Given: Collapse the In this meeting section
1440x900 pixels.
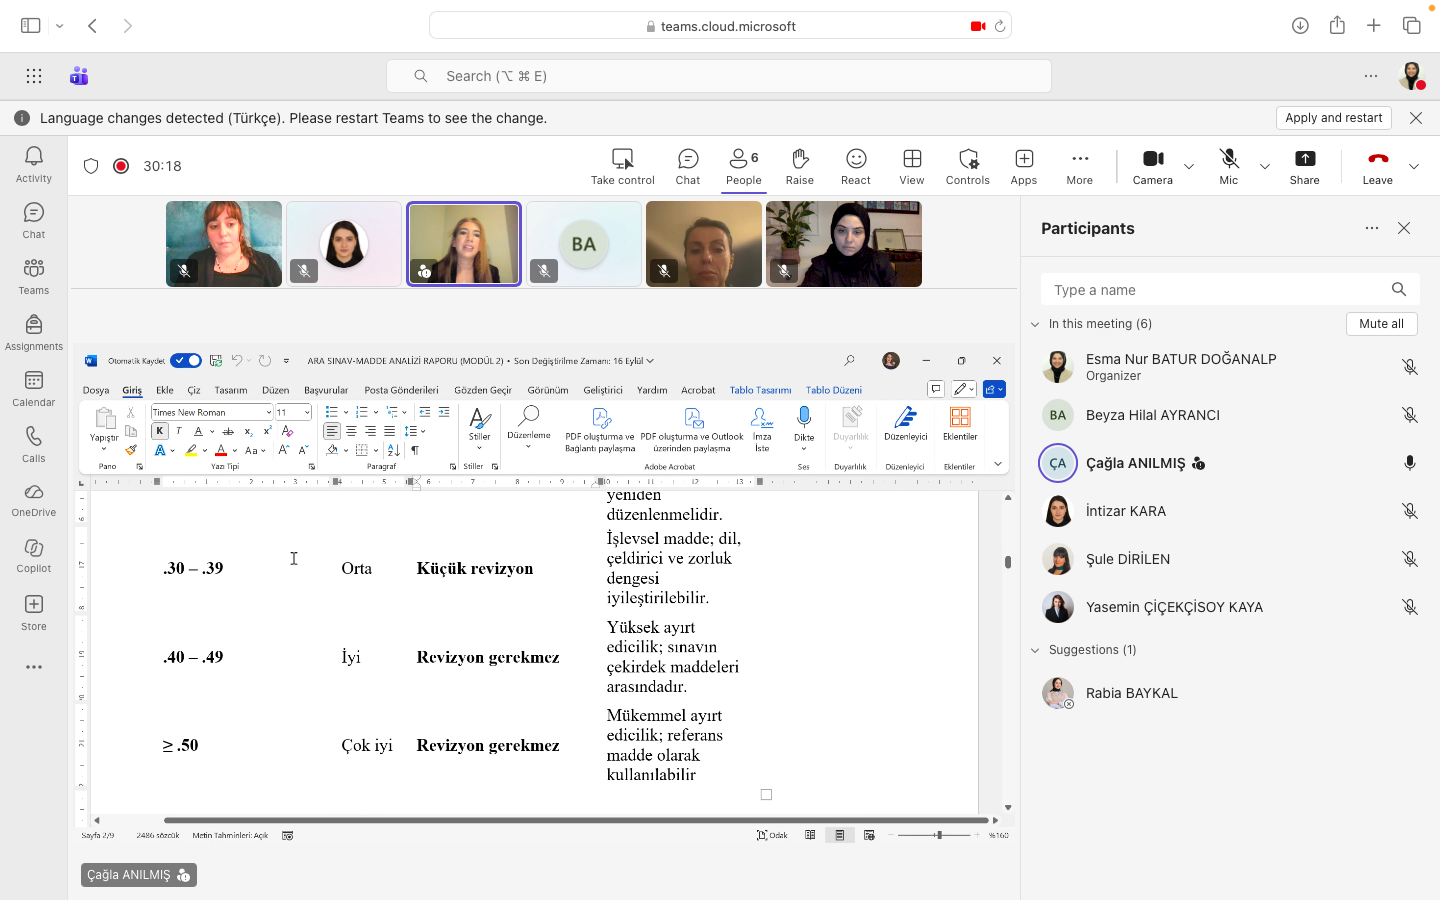Looking at the screenshot, I should [1035, 324].
